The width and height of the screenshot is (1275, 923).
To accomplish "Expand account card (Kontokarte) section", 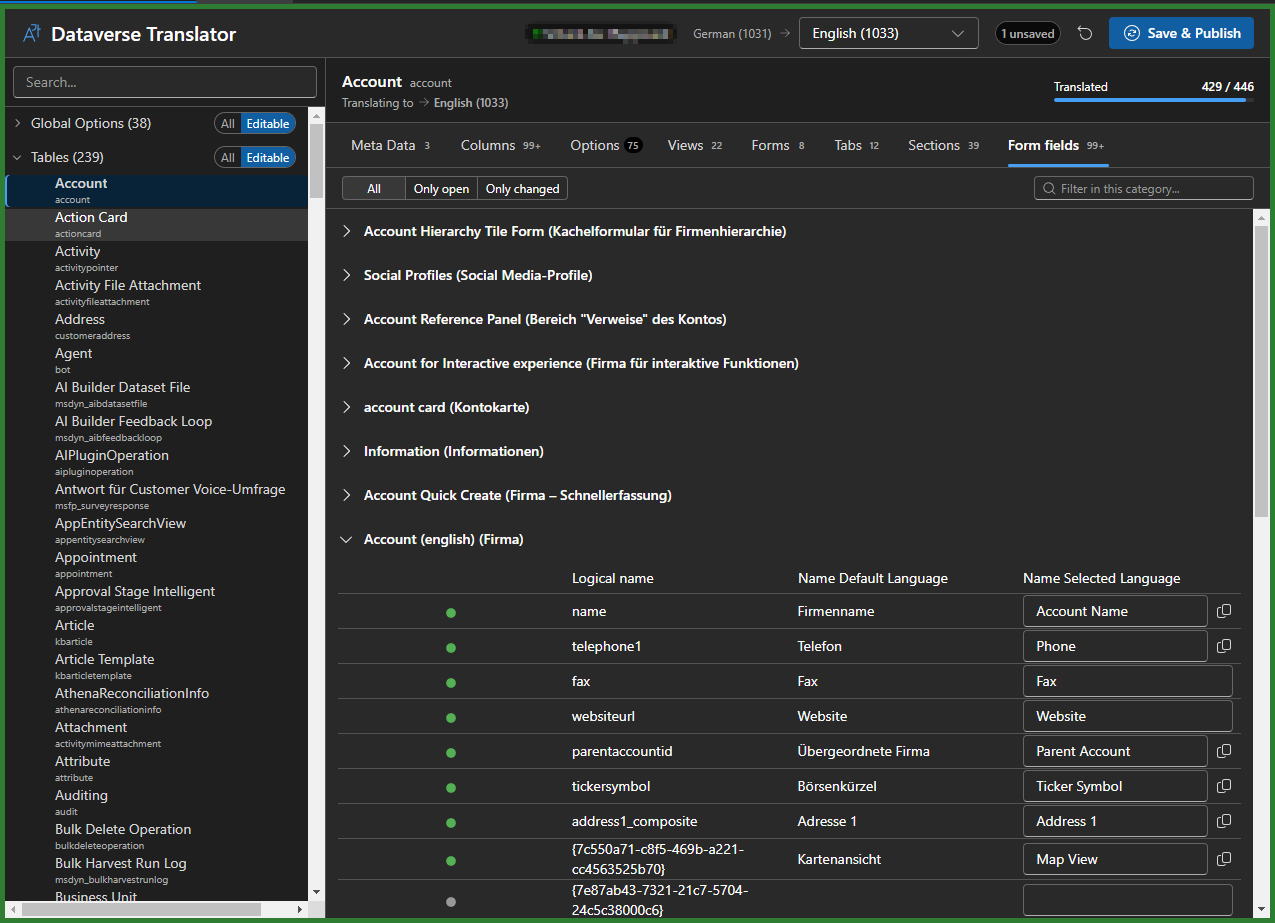I will [x=347, y=407].
